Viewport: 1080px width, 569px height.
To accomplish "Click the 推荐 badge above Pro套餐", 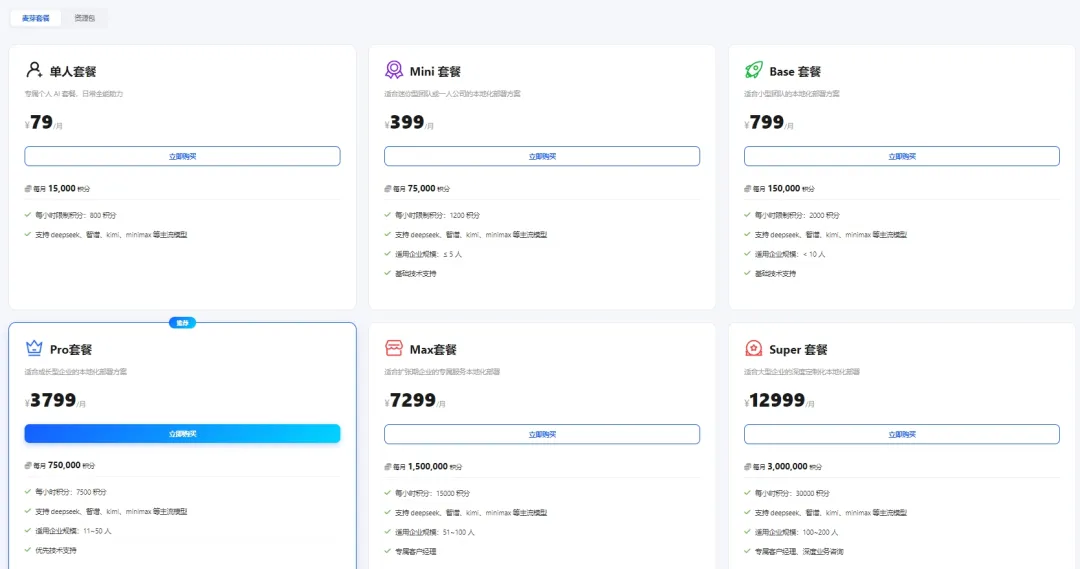I will coord(183,322).
